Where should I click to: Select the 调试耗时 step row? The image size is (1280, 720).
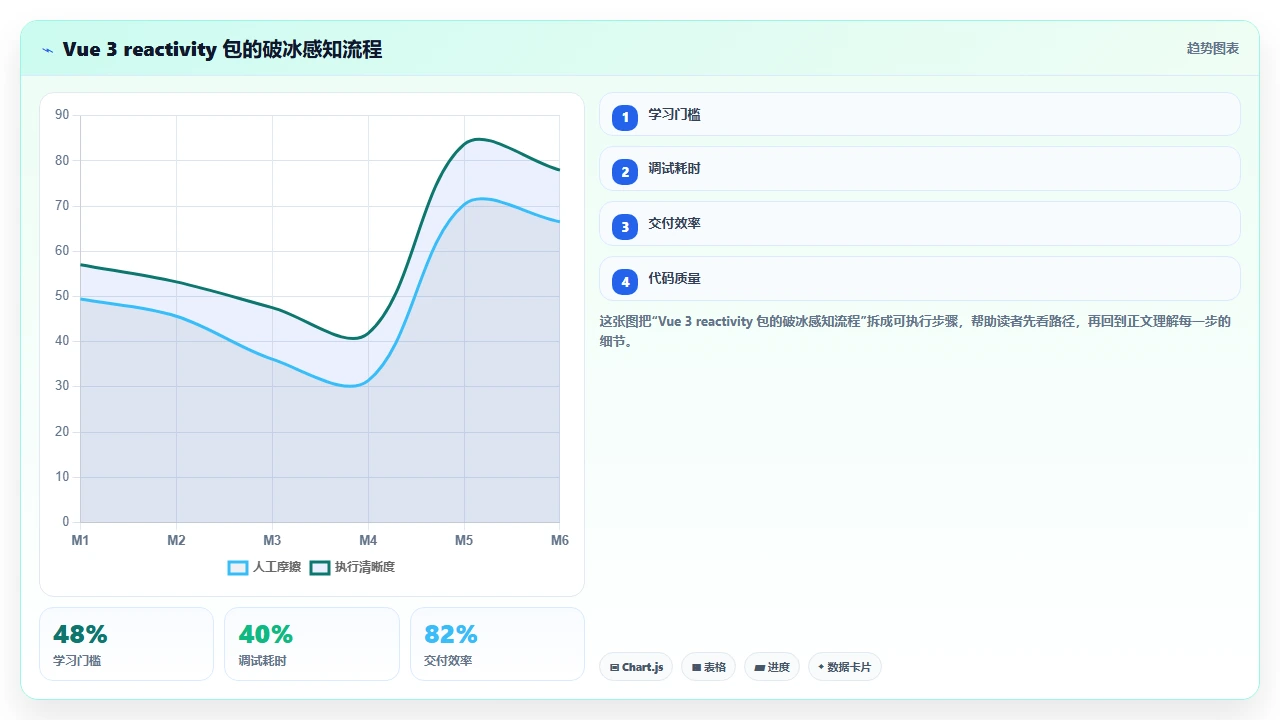(x=919, y=169)
